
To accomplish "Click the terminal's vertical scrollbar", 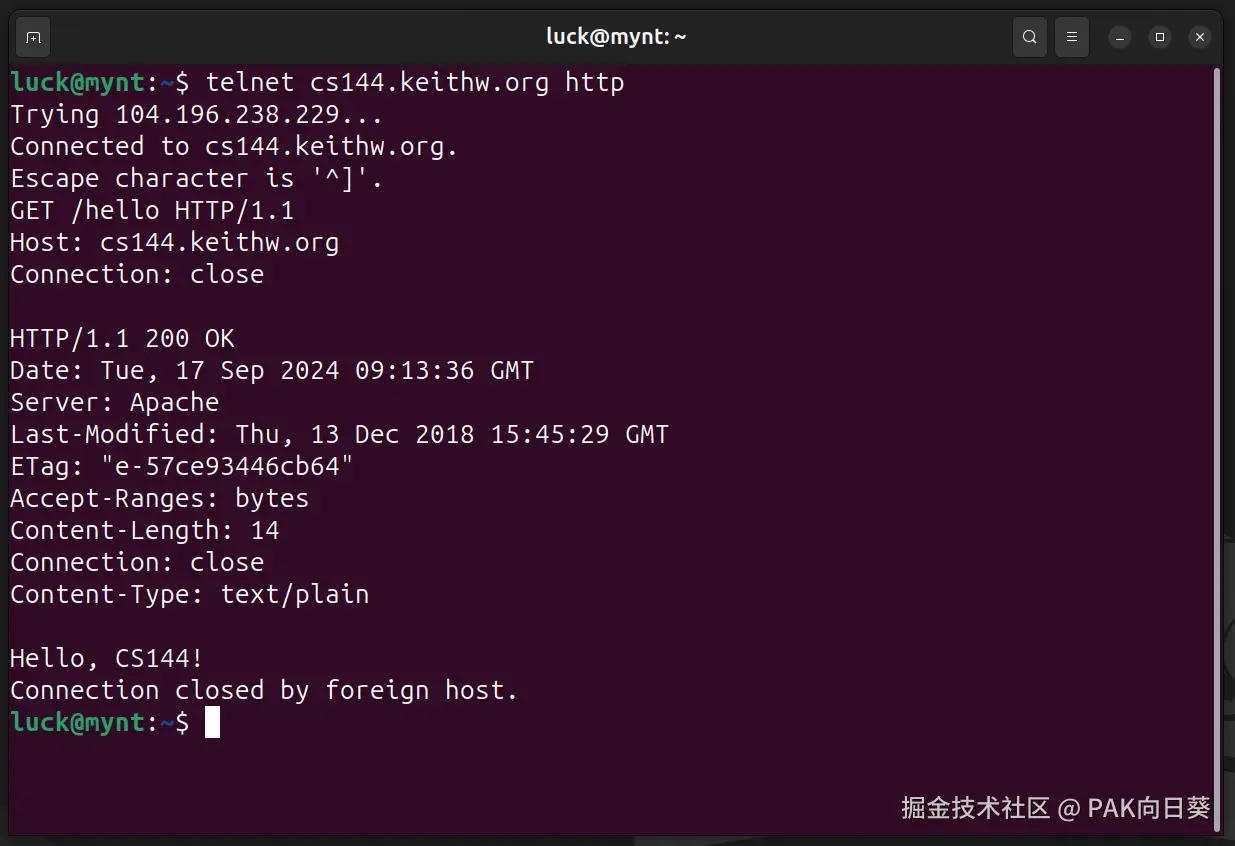I will [x=1217, y=400].
